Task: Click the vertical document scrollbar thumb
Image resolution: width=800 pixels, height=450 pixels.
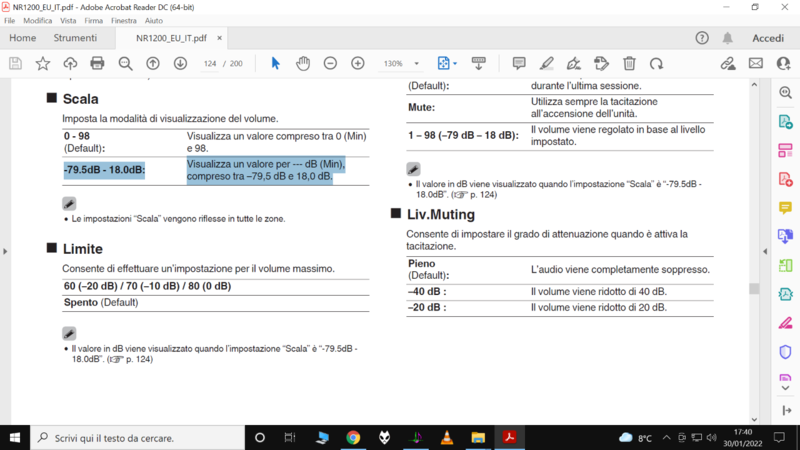Action: click(754, 288)
